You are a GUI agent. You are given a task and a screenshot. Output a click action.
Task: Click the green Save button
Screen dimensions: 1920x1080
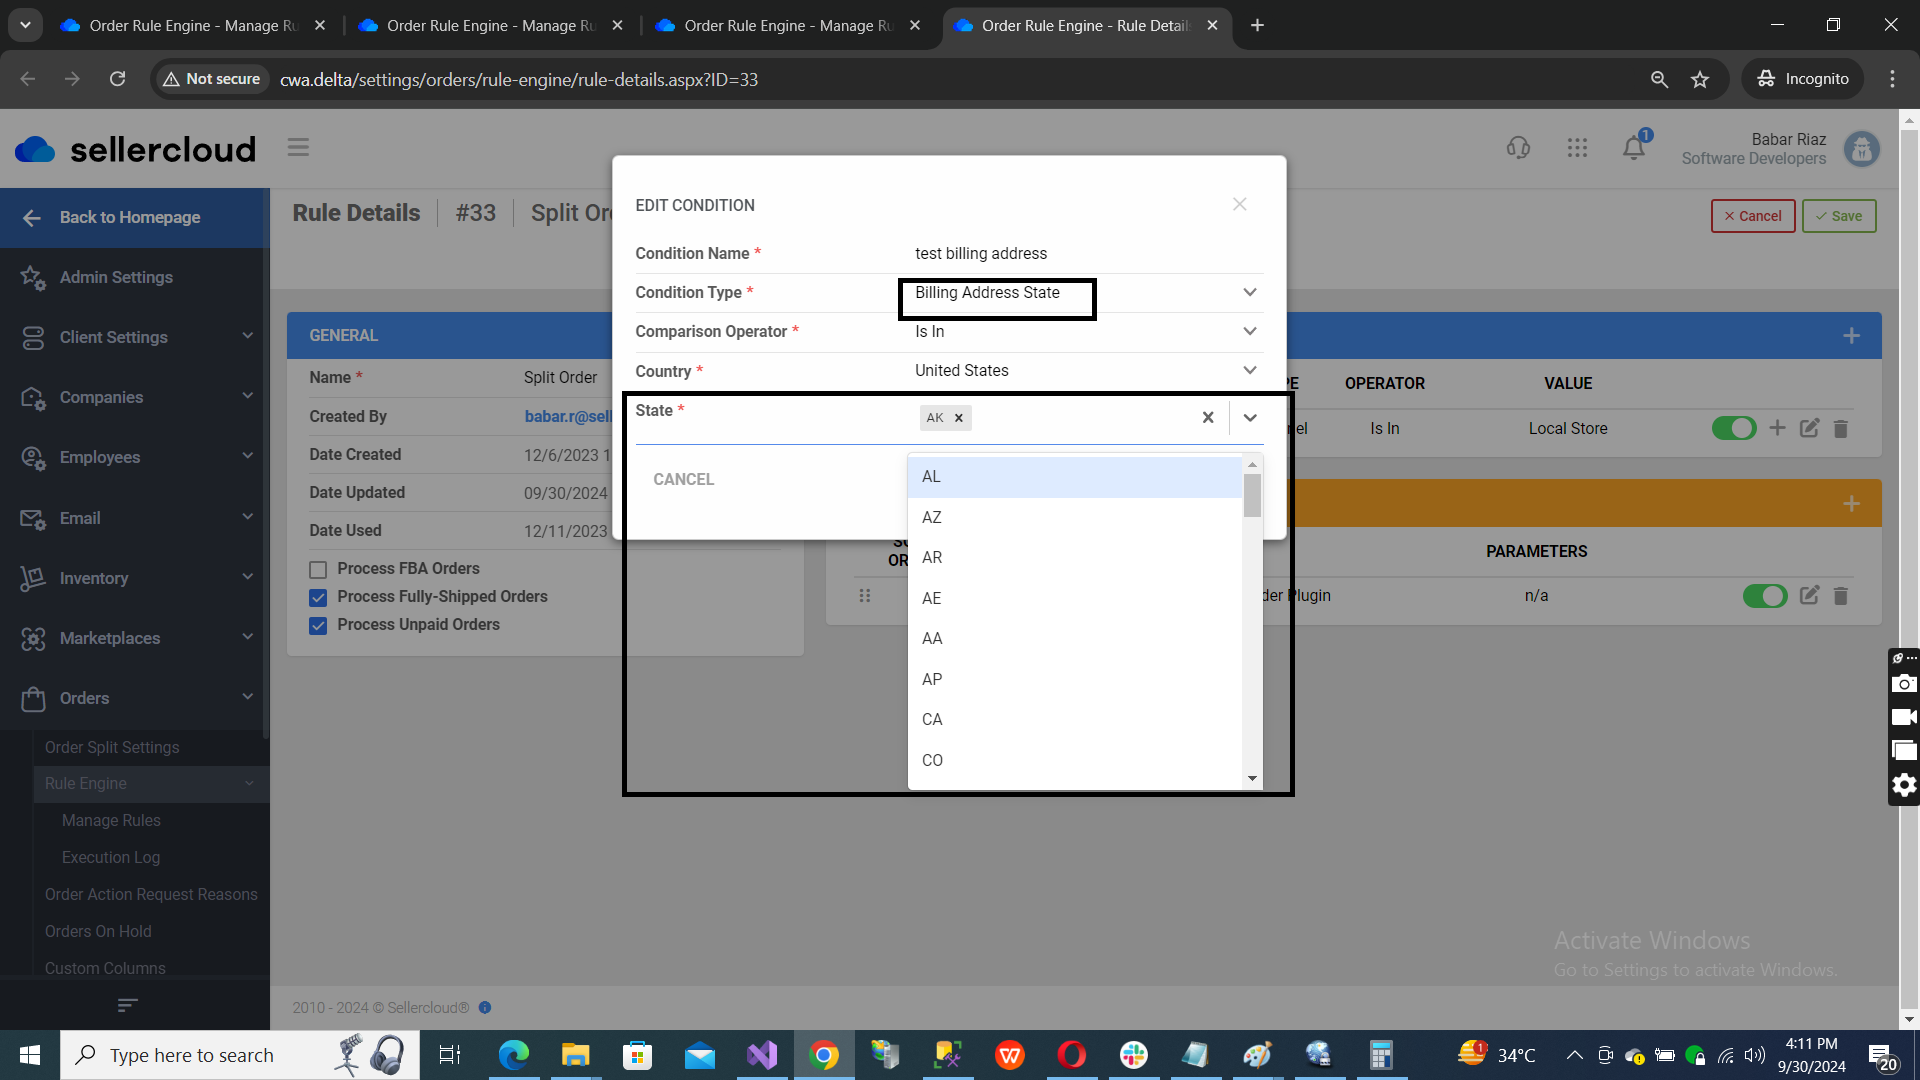(1838, 216)
